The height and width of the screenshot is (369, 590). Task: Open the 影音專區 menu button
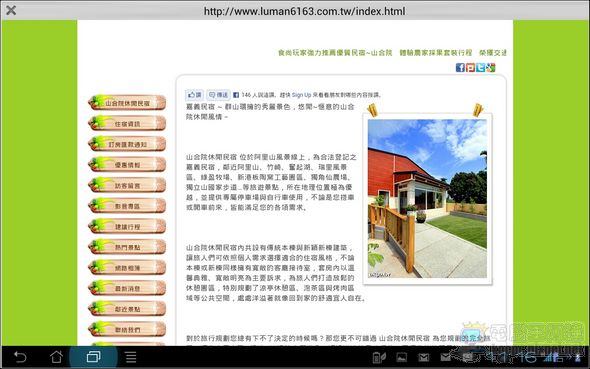[x=127, y=206]
